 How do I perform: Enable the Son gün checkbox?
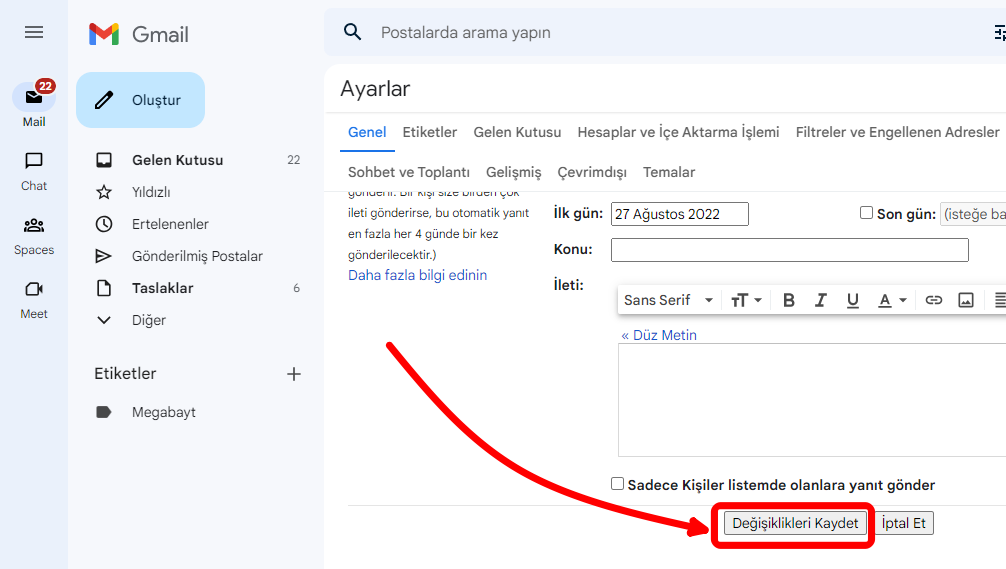[866, 213]
